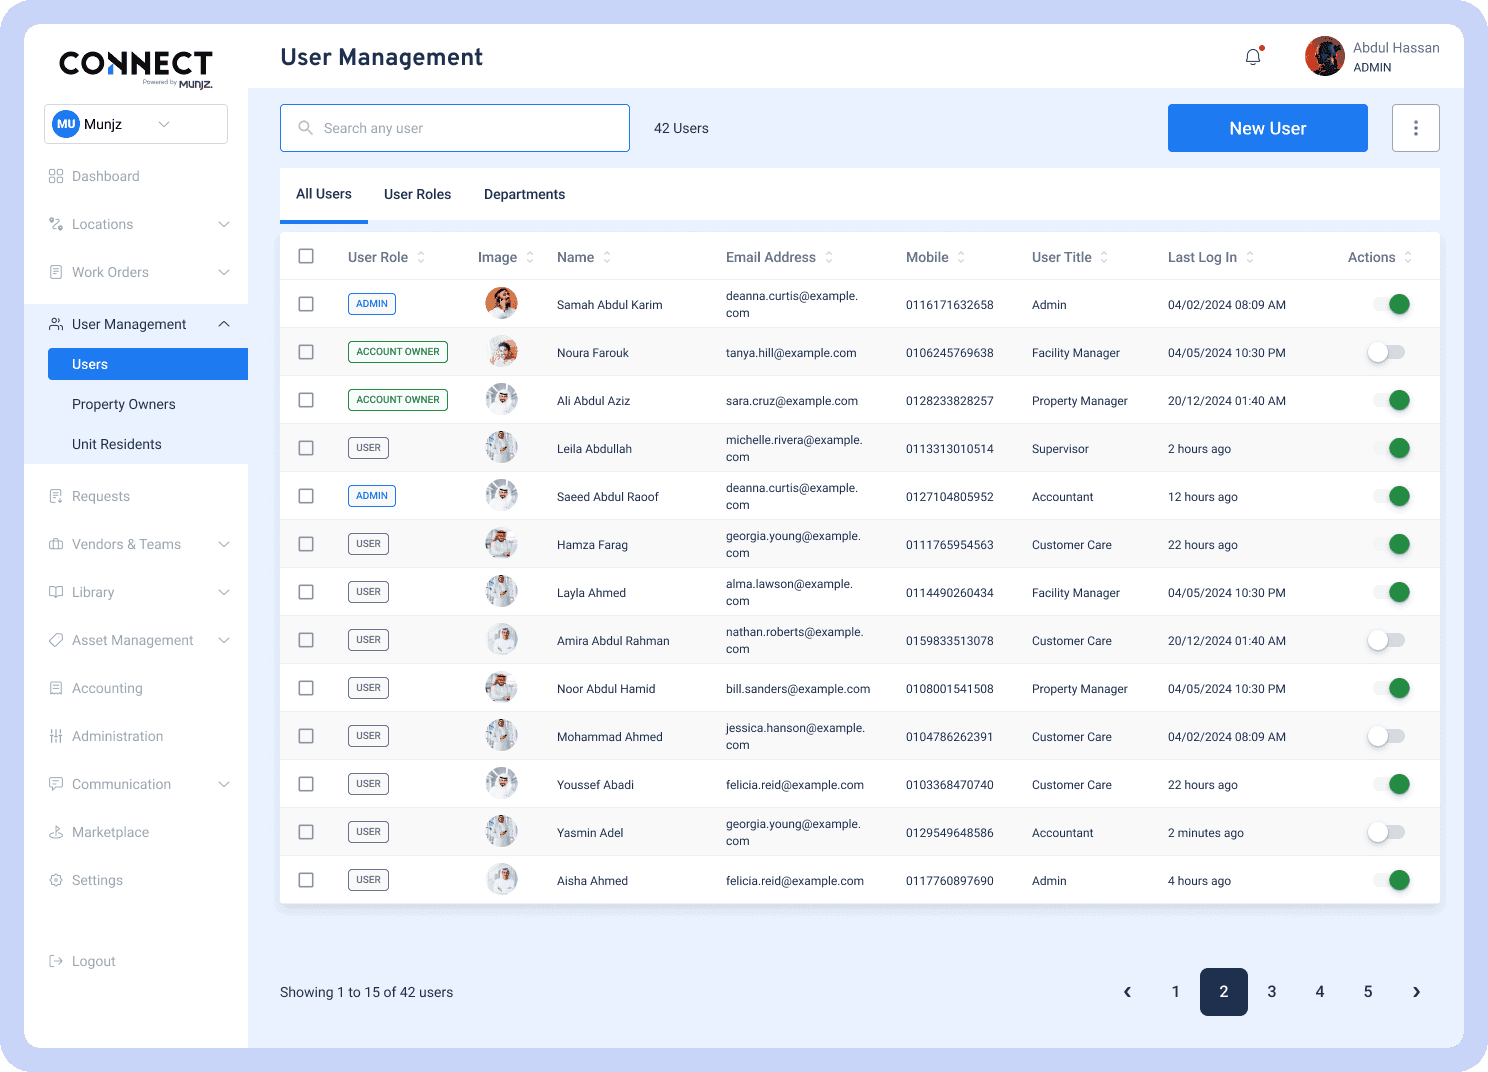
Task: Open the notifications bell
Action: [x=1253, y=57]
